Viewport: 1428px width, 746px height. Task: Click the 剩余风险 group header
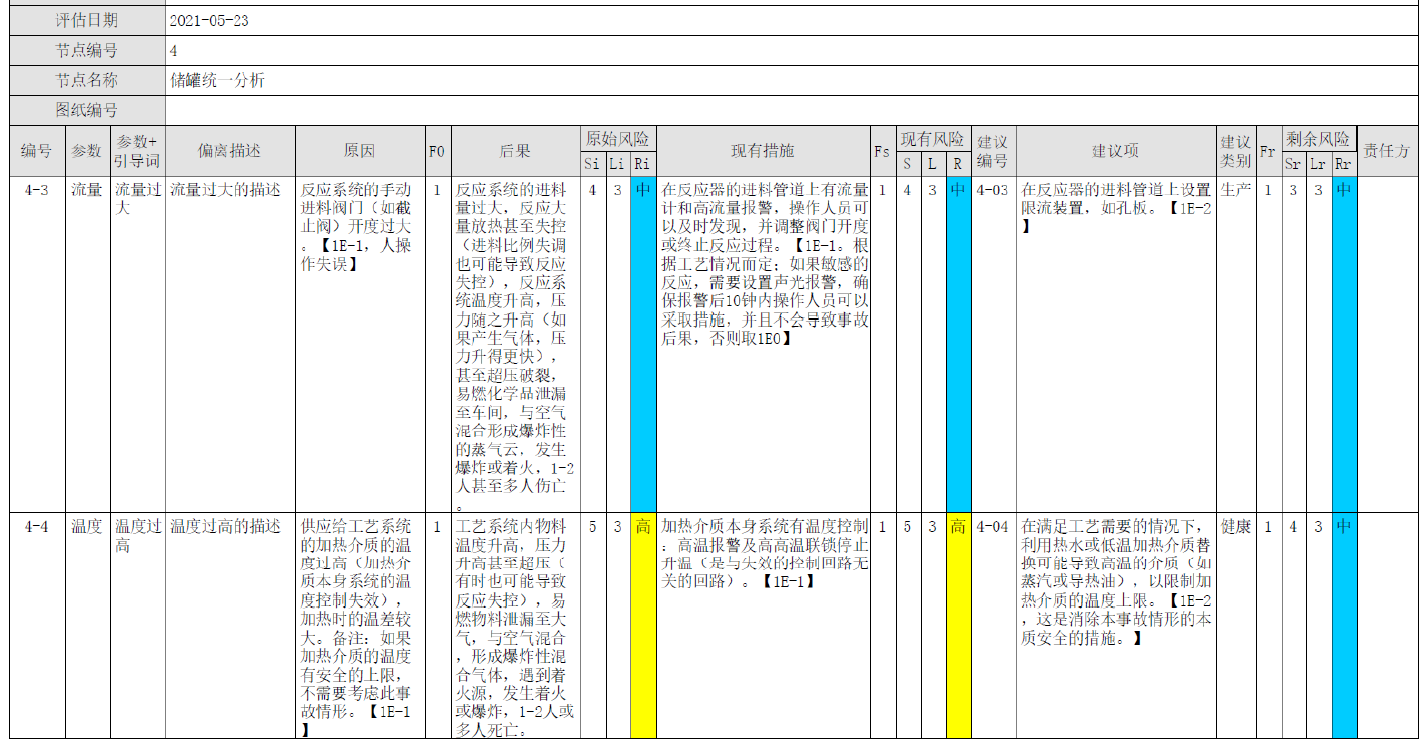[1318, 138]
